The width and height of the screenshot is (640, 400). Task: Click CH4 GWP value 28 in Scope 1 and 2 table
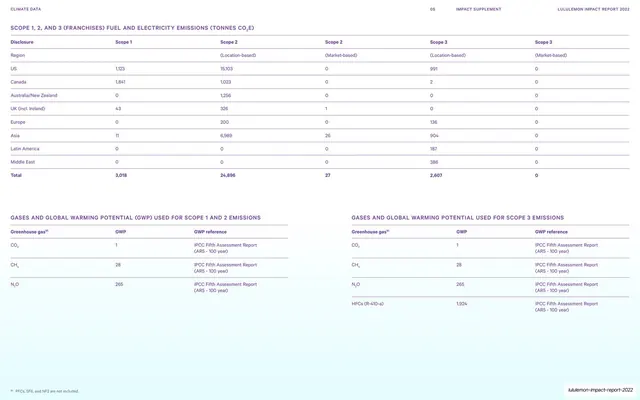[x=118, y=265]
